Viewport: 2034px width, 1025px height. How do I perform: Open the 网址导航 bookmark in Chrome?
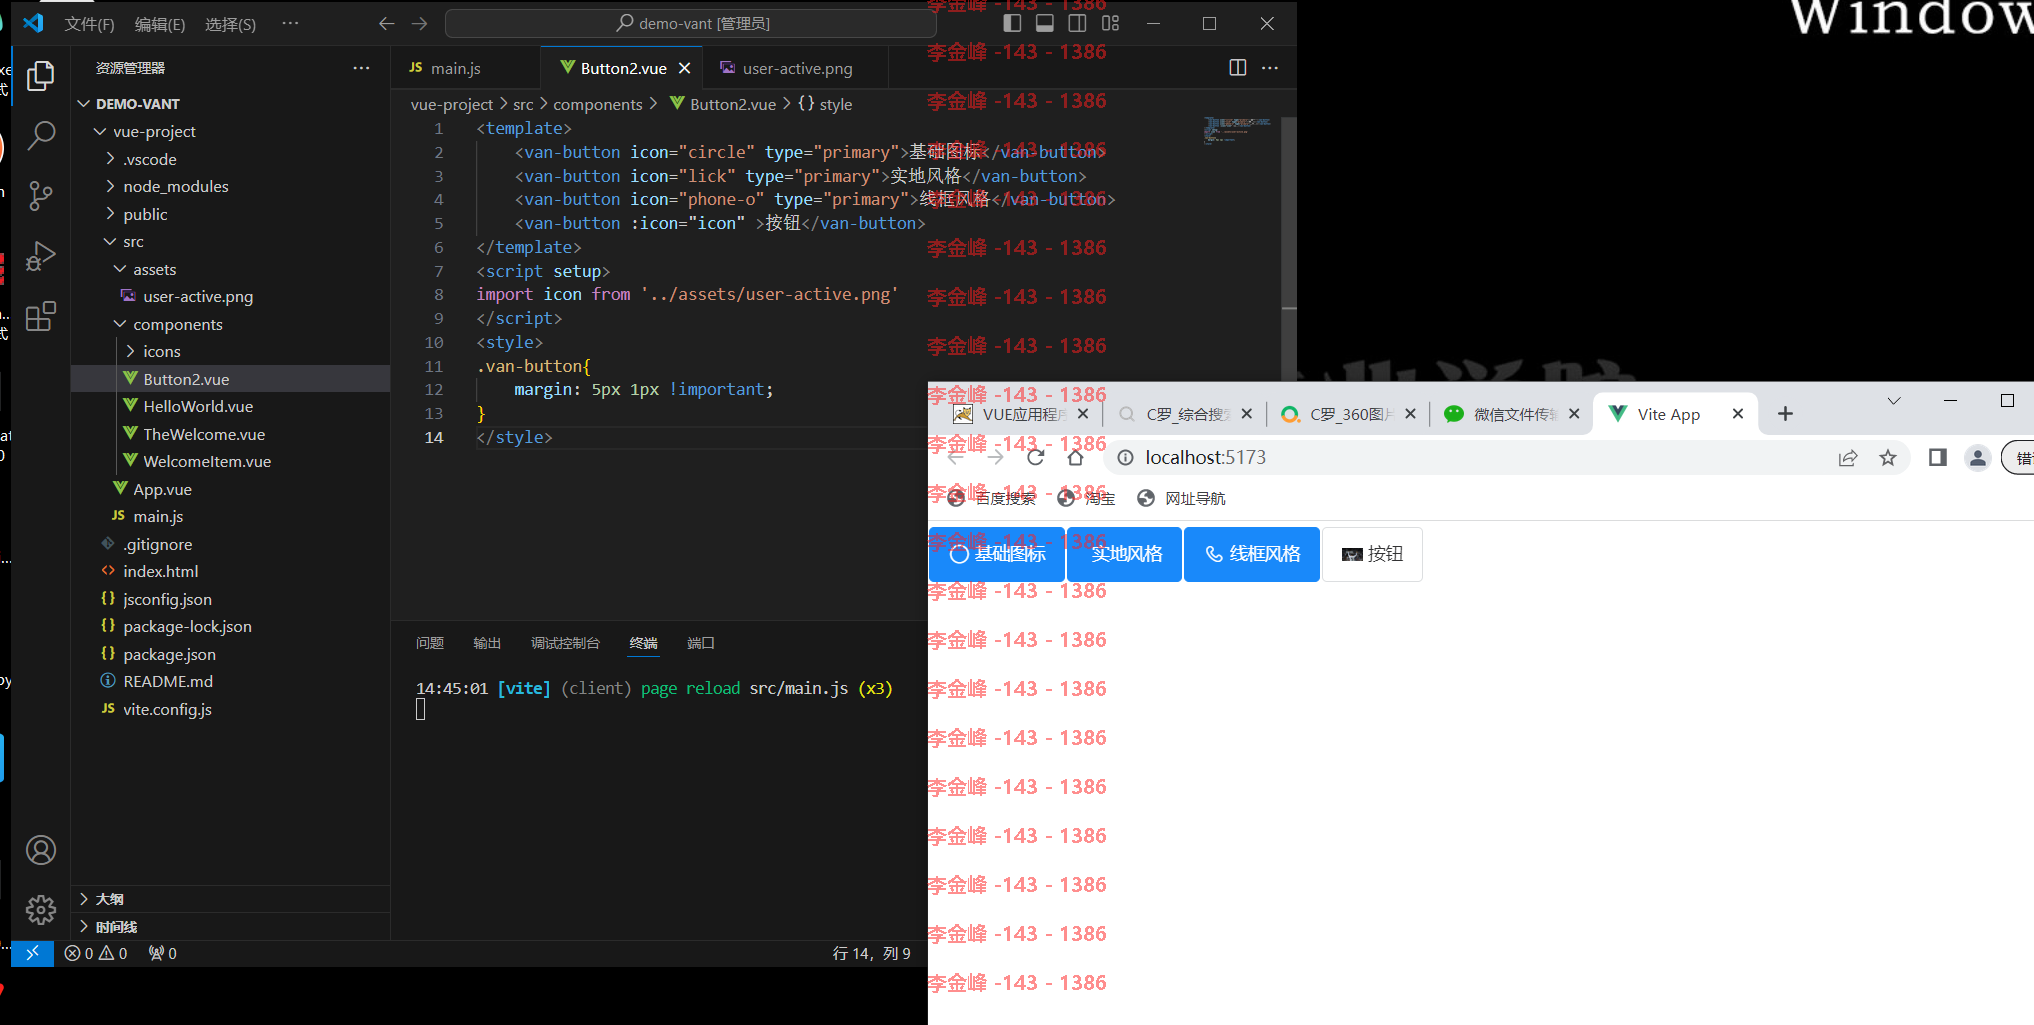[x=1182, y=498]
